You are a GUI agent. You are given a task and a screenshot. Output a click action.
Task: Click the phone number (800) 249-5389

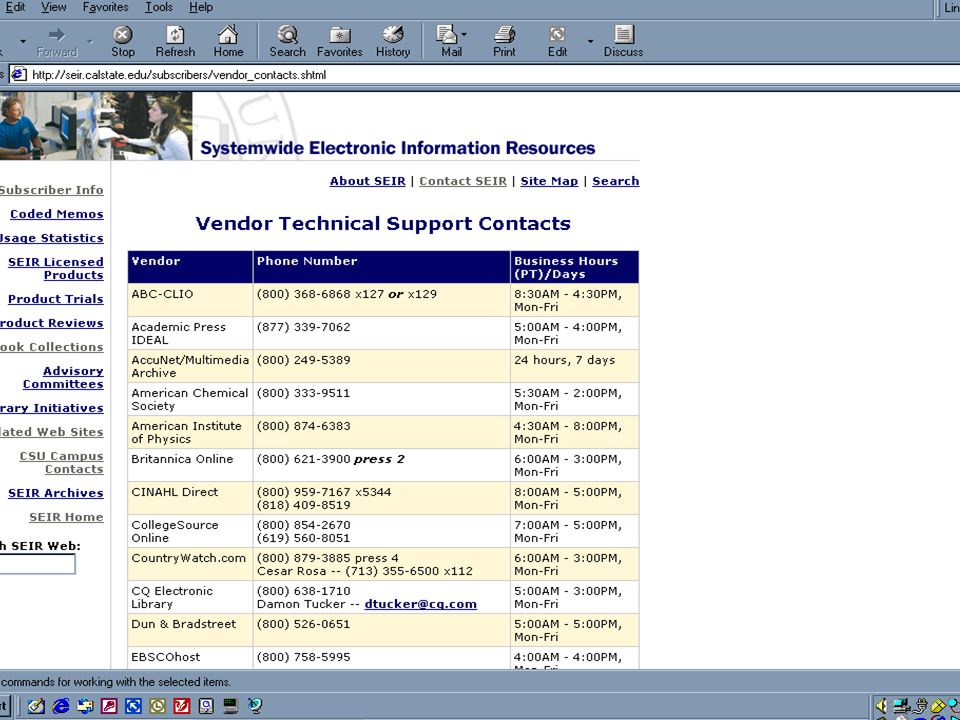point(304,360)
